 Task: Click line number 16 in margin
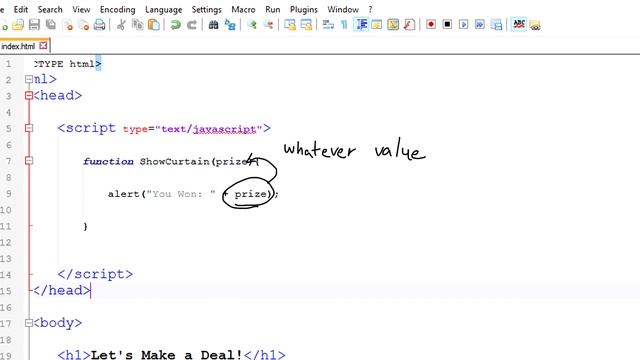click(6, 307)
